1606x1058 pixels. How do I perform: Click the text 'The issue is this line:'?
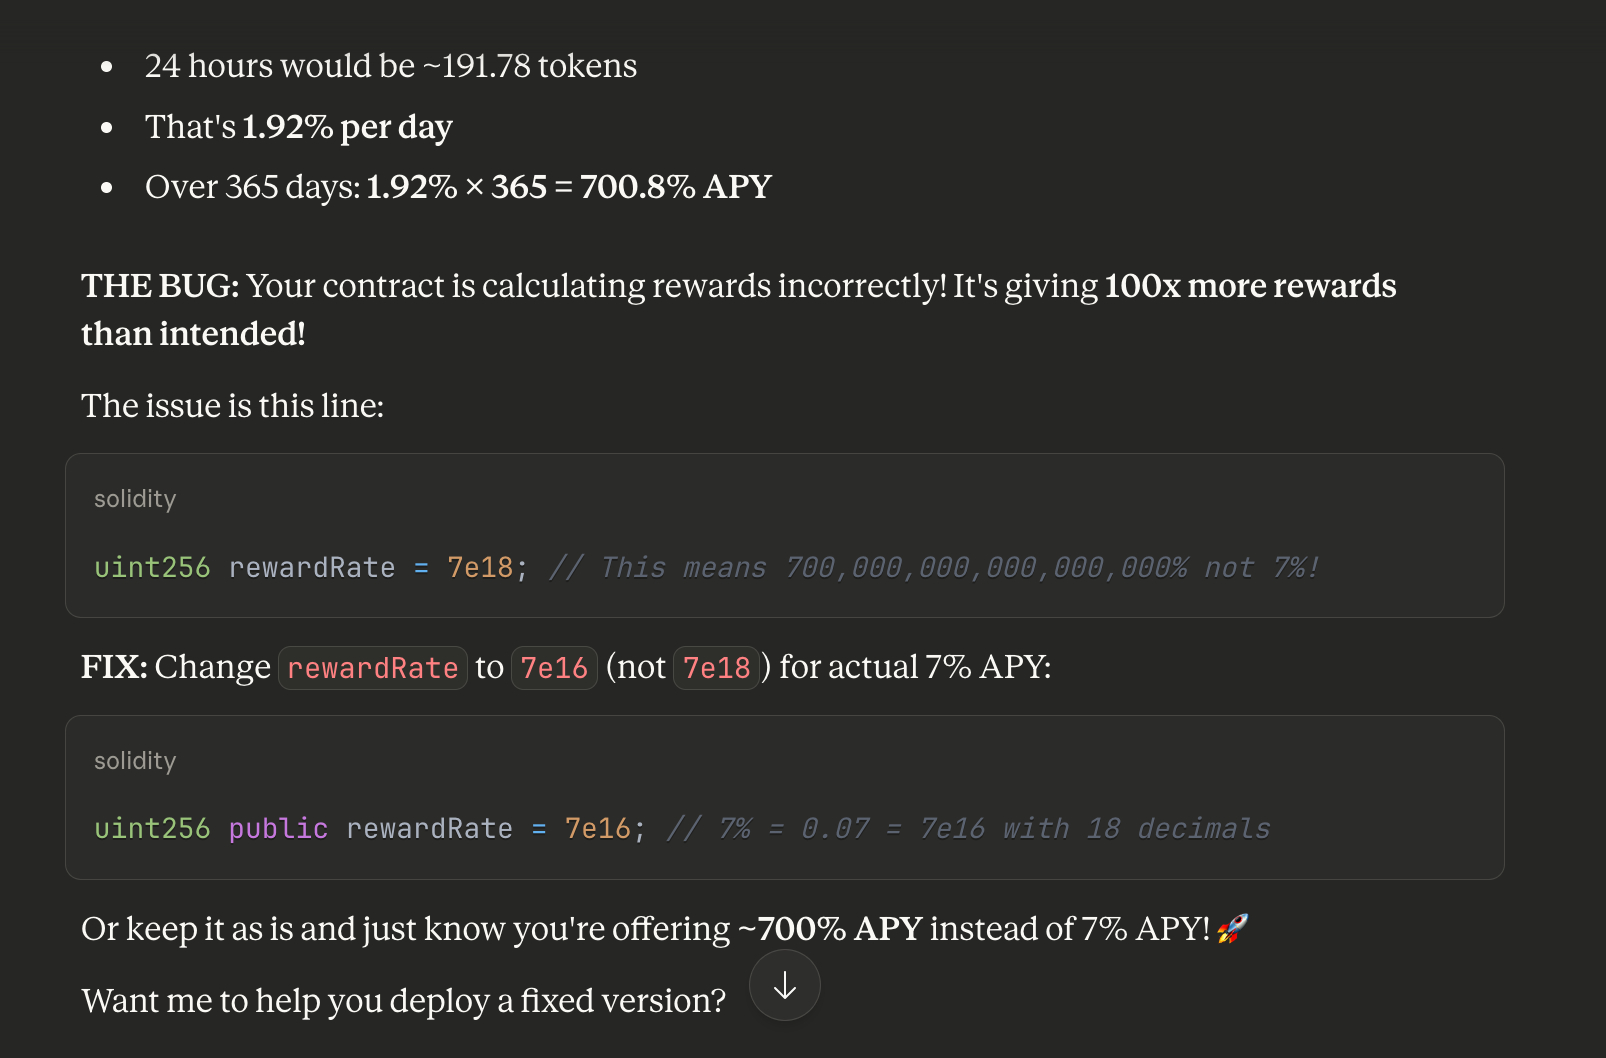tap(232, 406)
